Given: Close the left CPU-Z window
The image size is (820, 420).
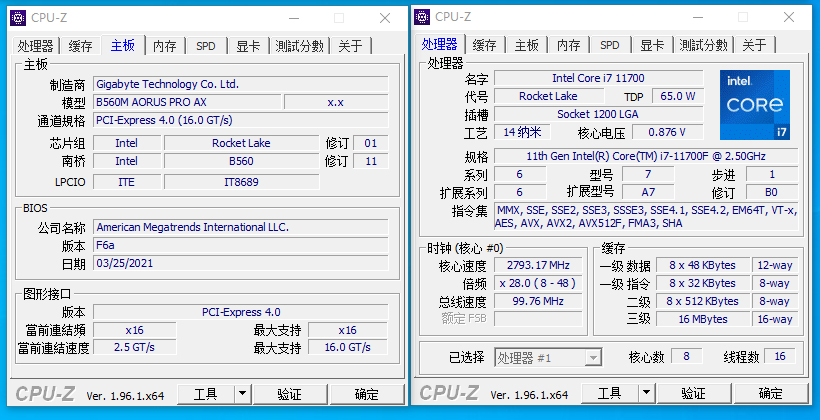Looking at the screenshot, I should (385, 18).
